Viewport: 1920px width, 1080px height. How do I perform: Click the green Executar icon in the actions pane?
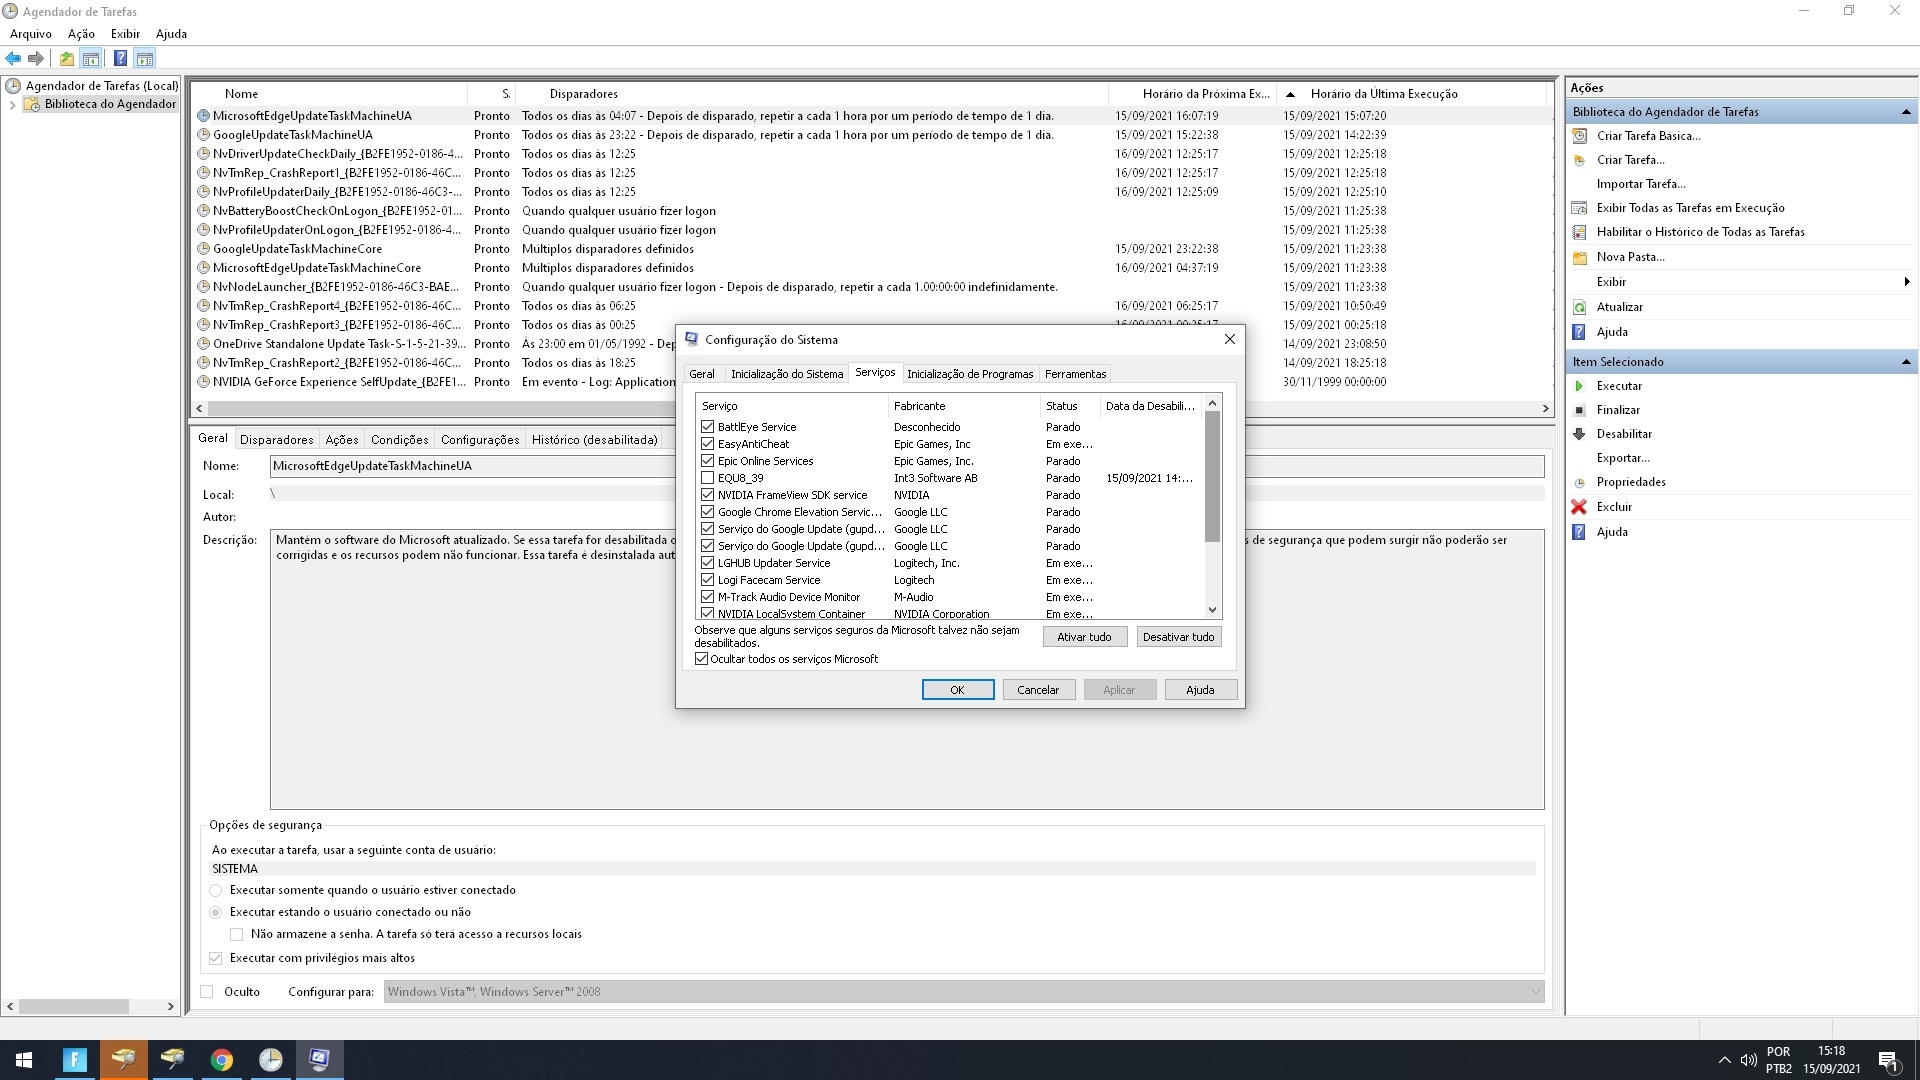[1579, 386]
